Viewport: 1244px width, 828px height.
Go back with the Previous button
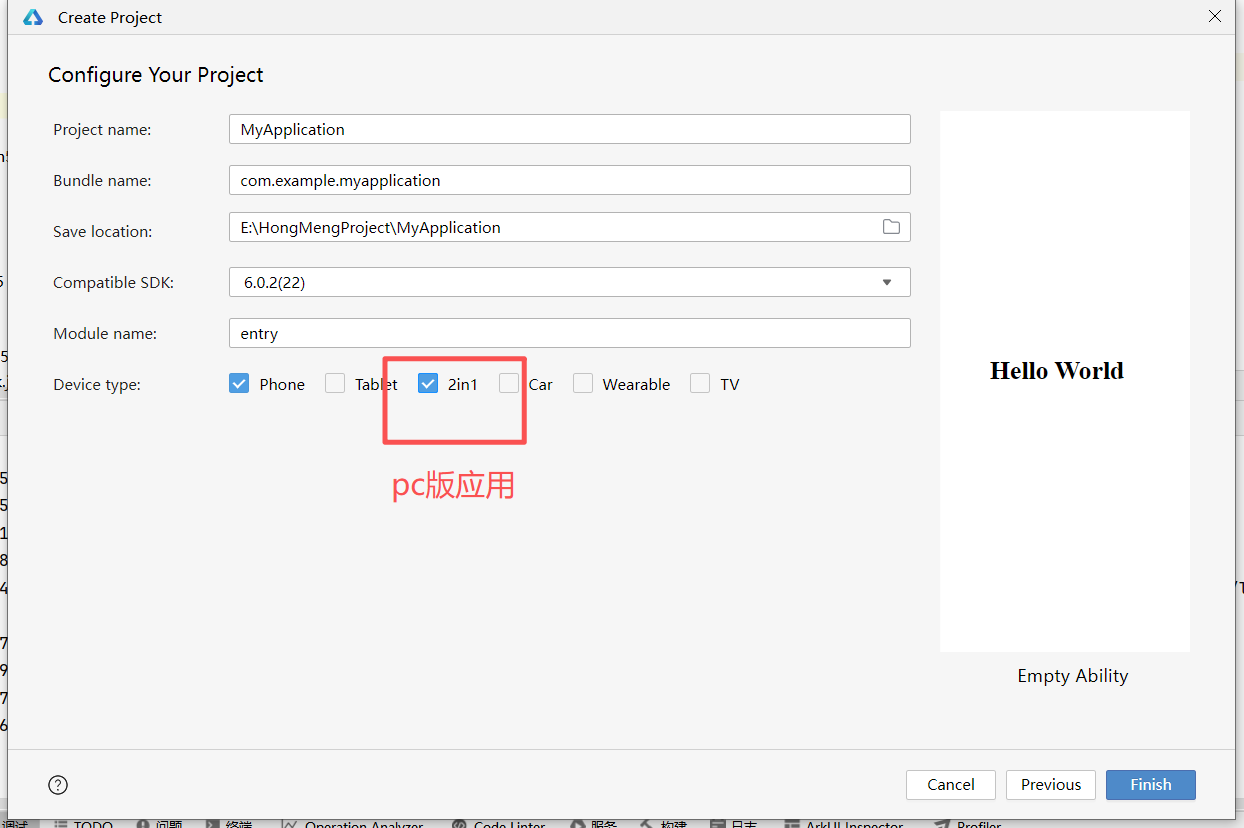coord(1051,785)
